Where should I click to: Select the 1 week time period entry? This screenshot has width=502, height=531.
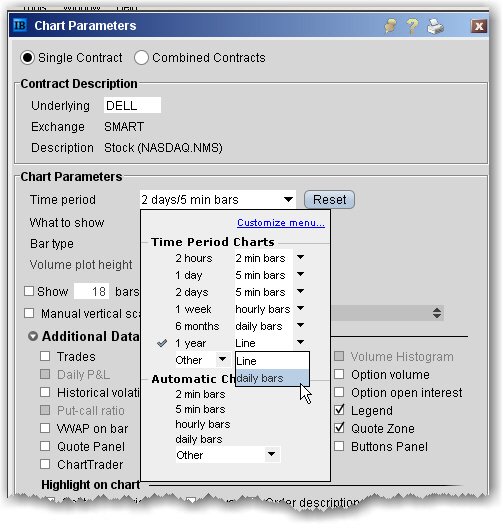[193, 309]
